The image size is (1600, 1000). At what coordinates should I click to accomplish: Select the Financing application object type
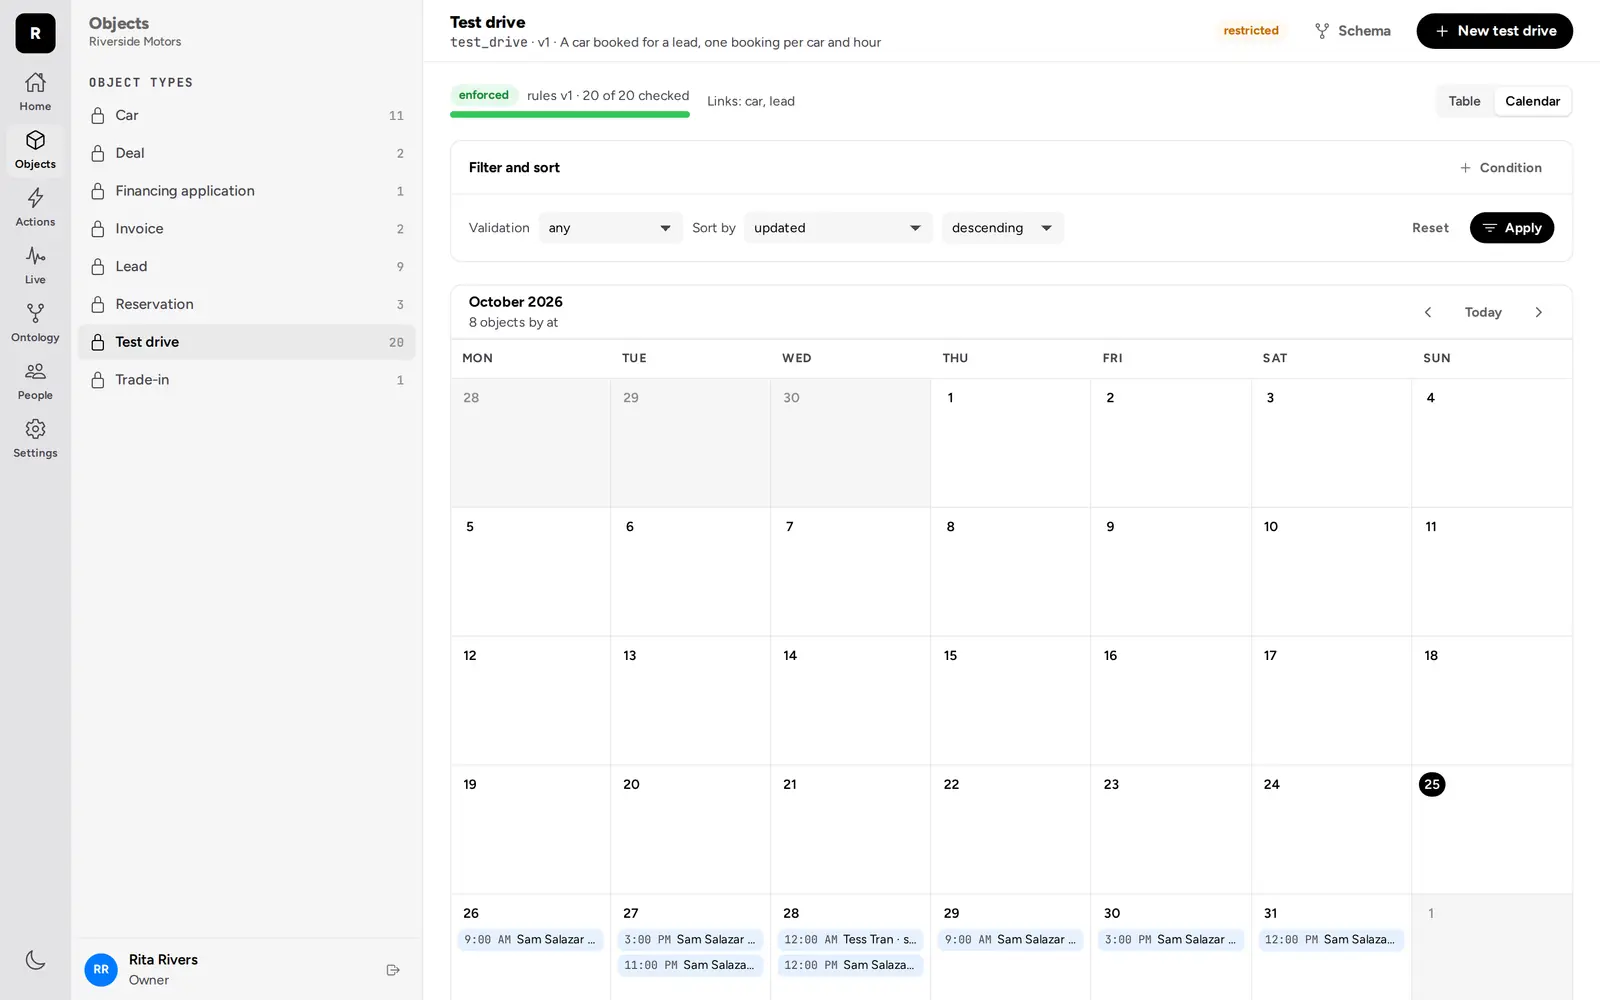pos(247,191)
